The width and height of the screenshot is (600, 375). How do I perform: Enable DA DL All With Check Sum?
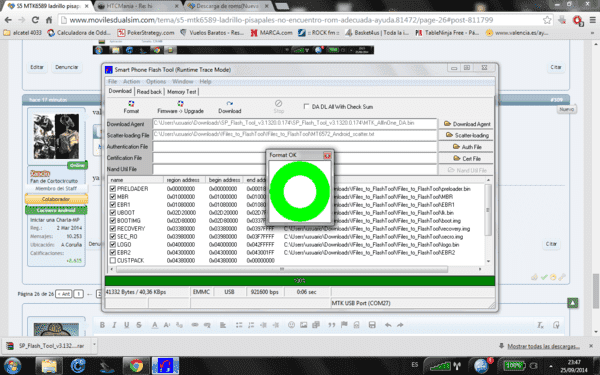coord(306,106)
